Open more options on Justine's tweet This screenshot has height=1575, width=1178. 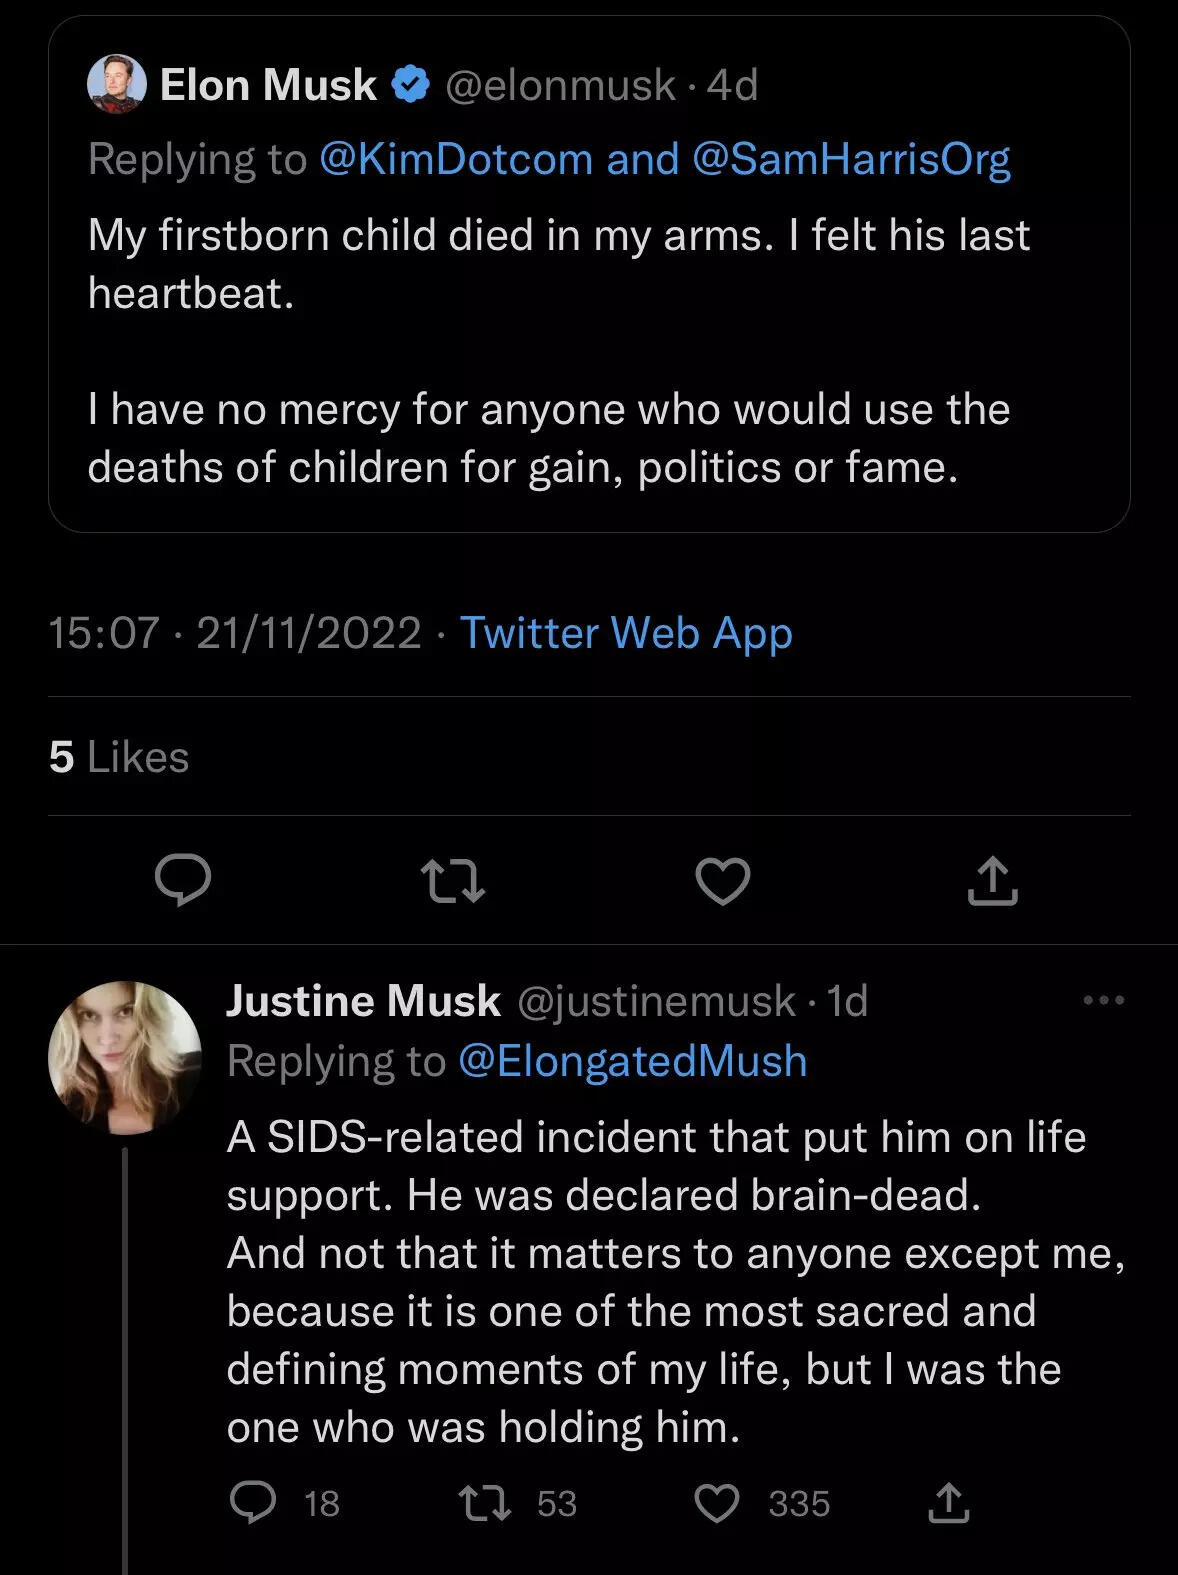point(1104,1000)
